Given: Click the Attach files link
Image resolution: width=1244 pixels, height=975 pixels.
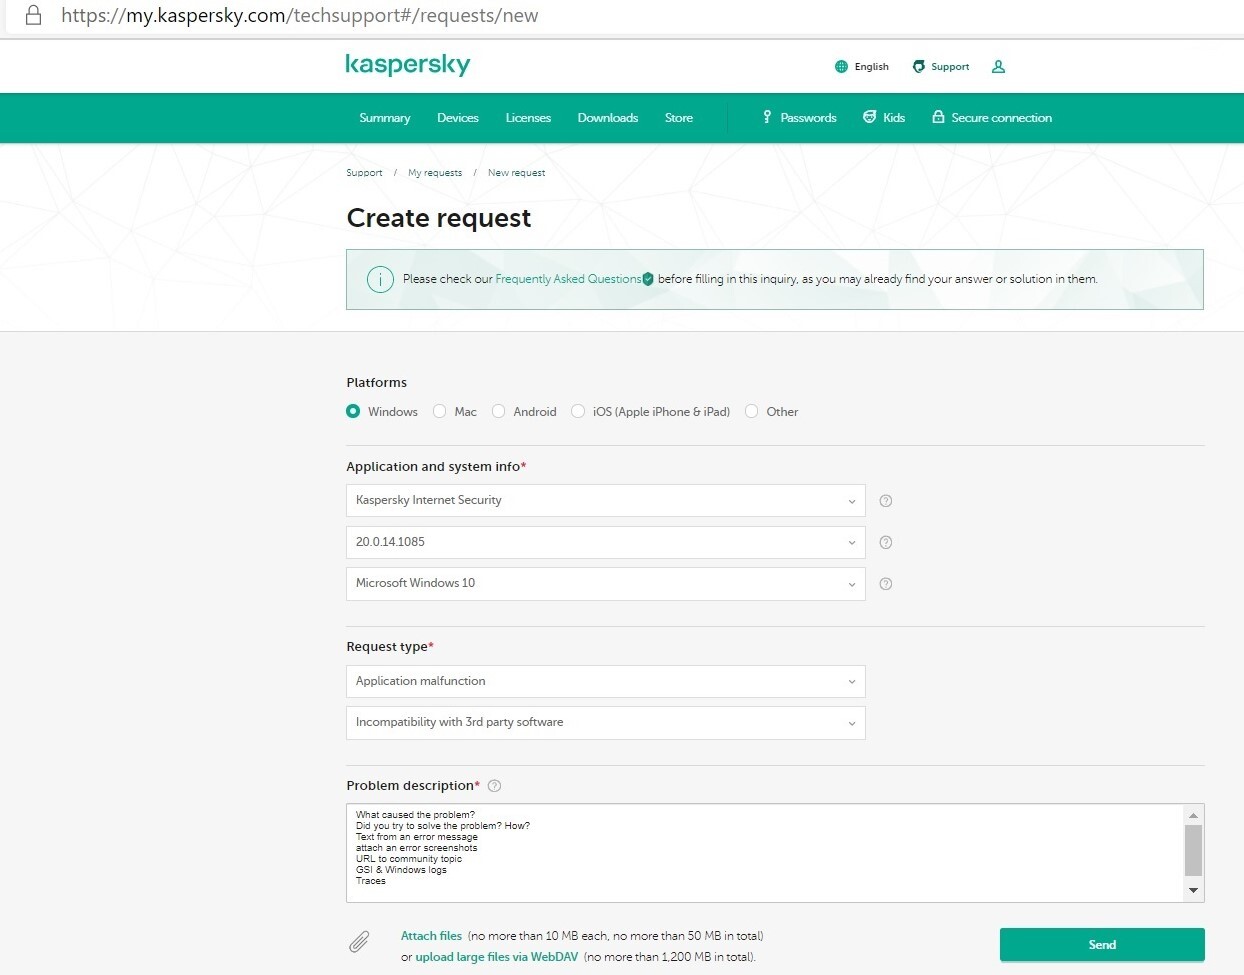Looking at the screenshot, I should coord(431,936).
